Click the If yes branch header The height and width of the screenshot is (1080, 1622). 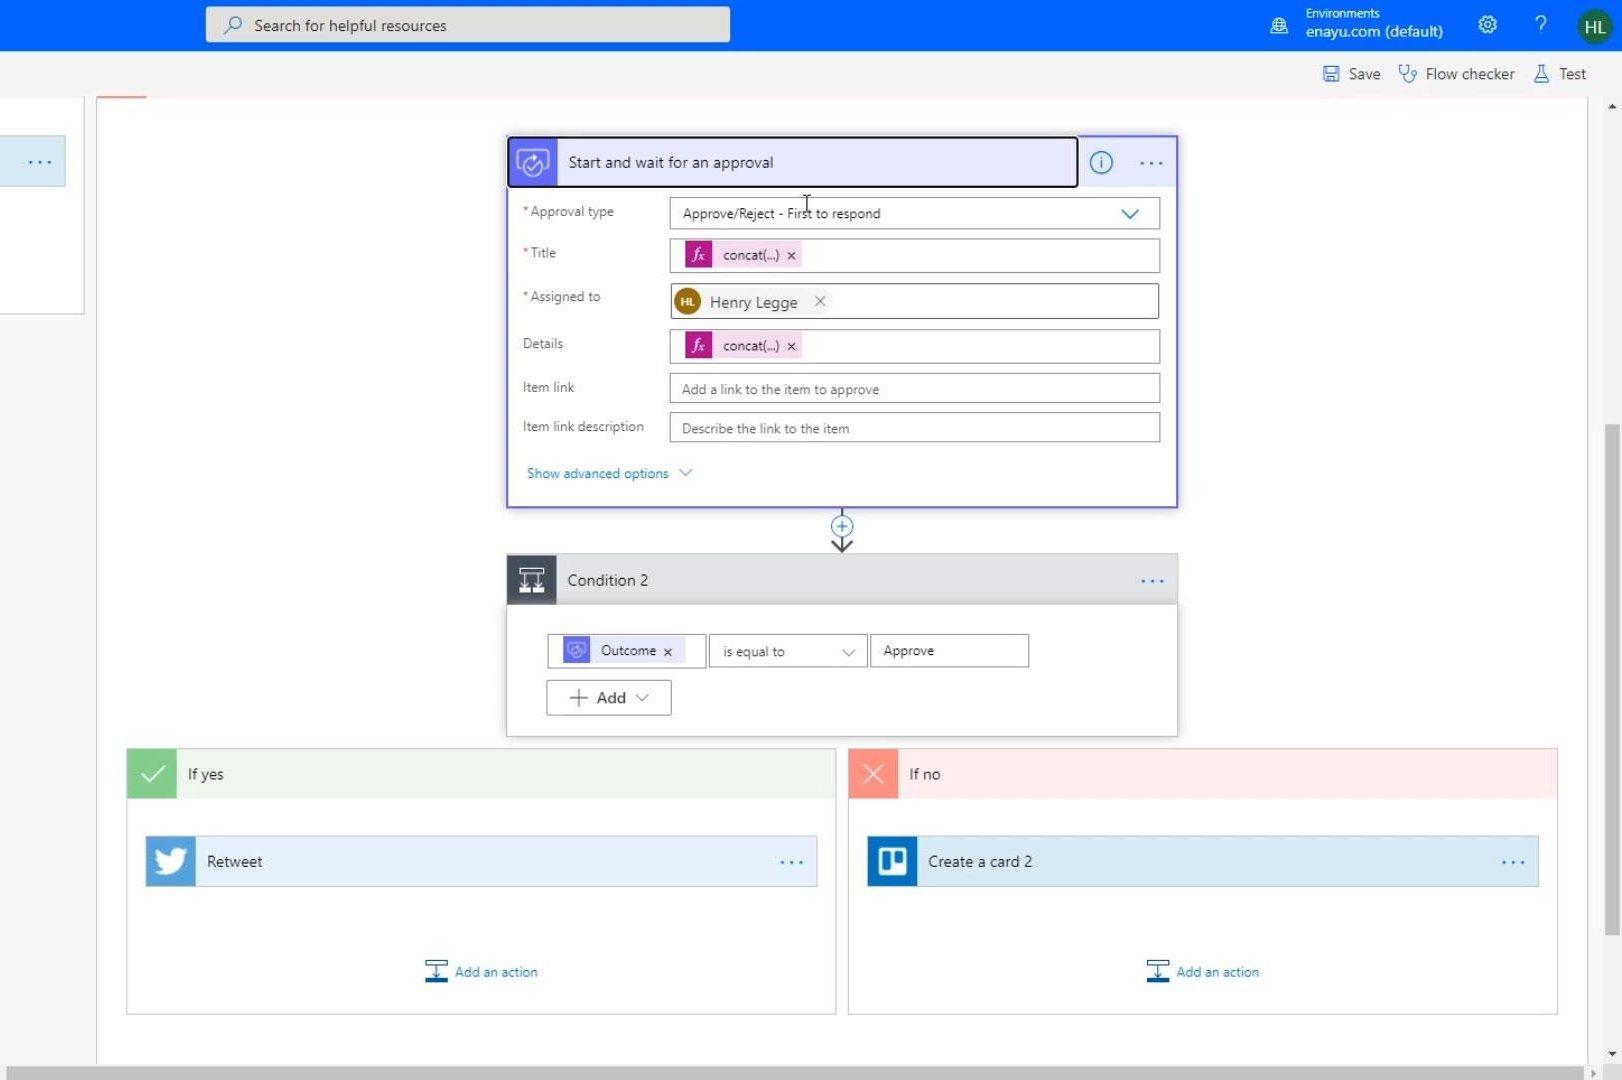(481, 774)
